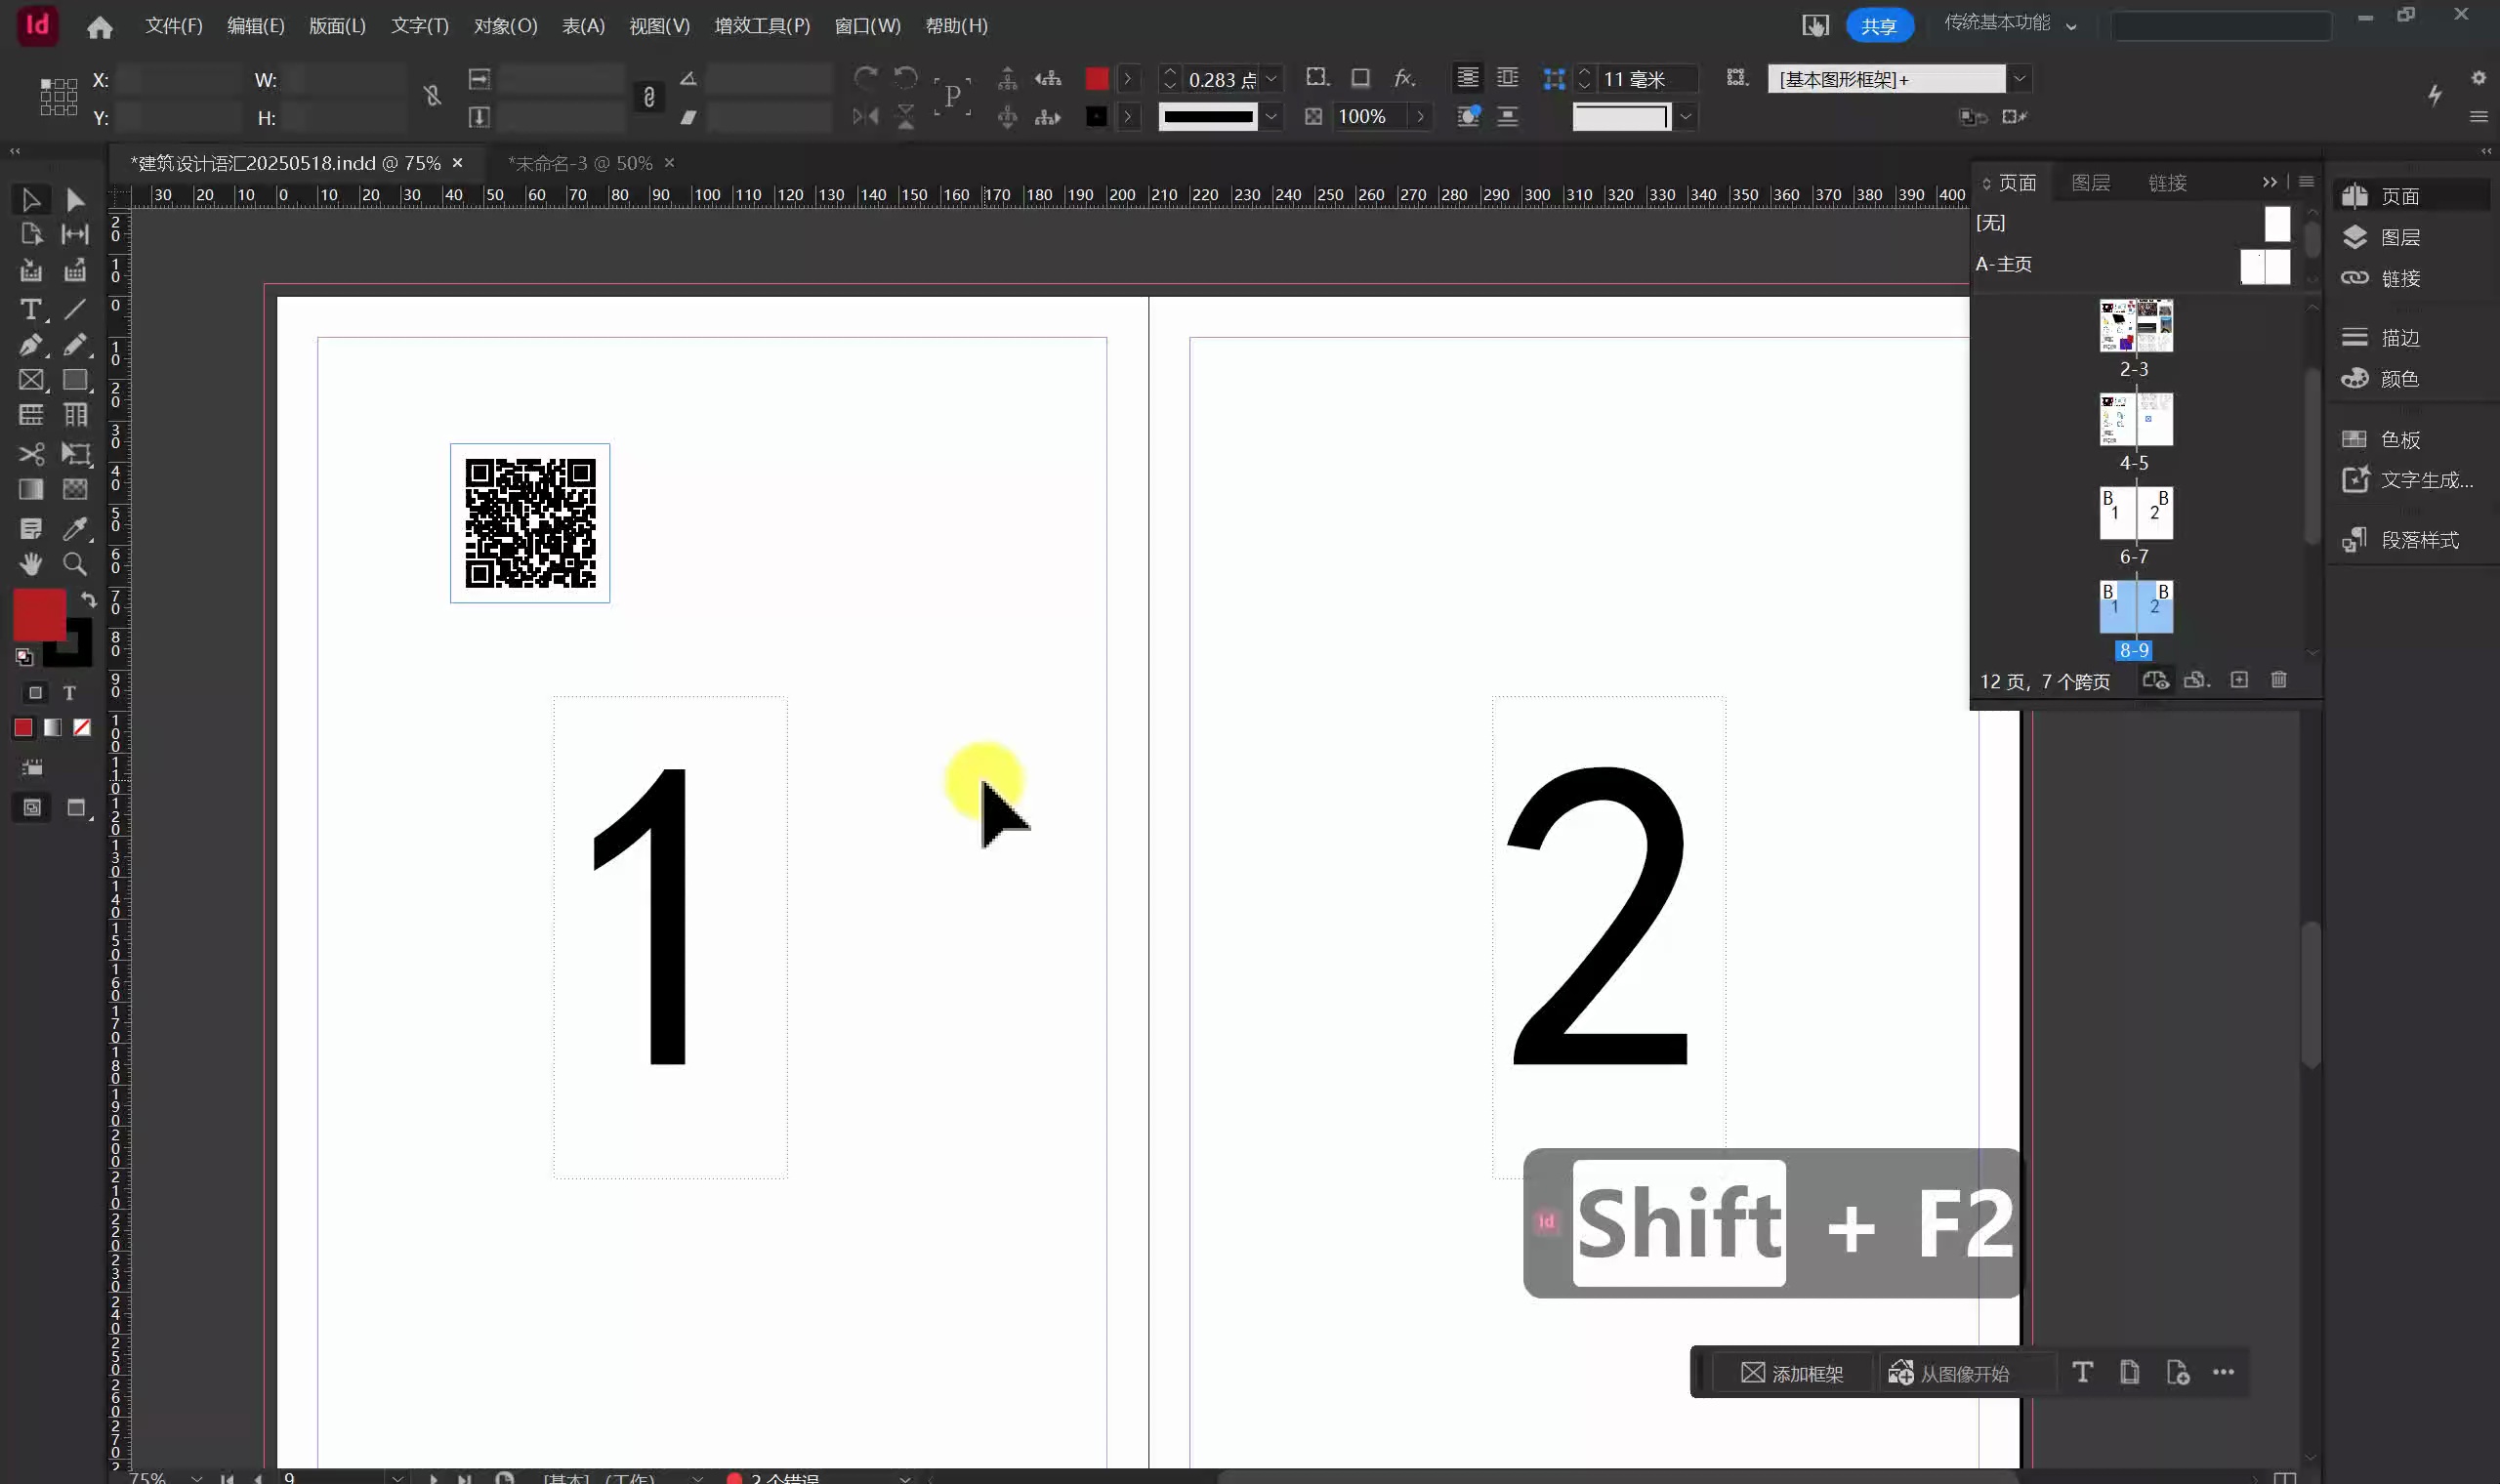
Task: Select the Zoom tool
Action: [x=75, y=564]
